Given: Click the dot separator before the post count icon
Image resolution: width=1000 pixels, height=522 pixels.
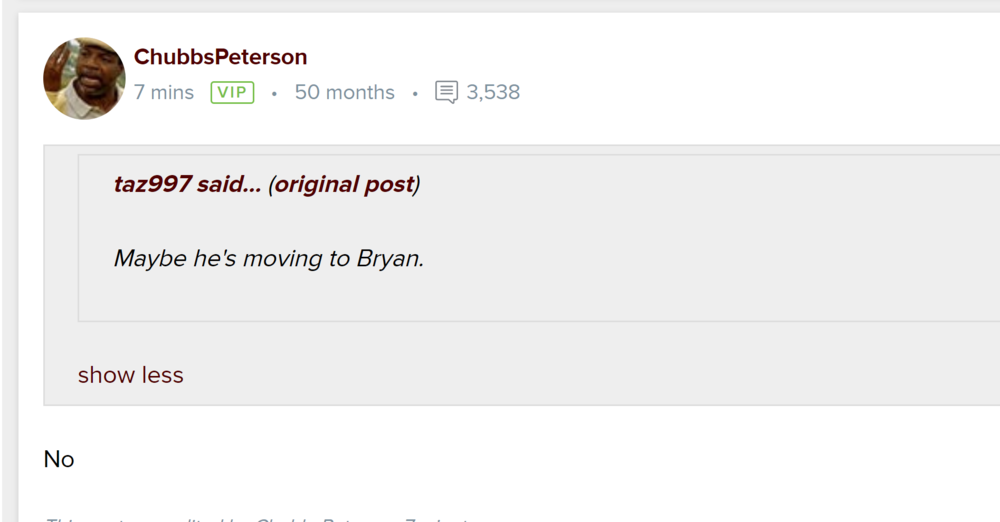Looking at the screenshot, I should point(415,94).
